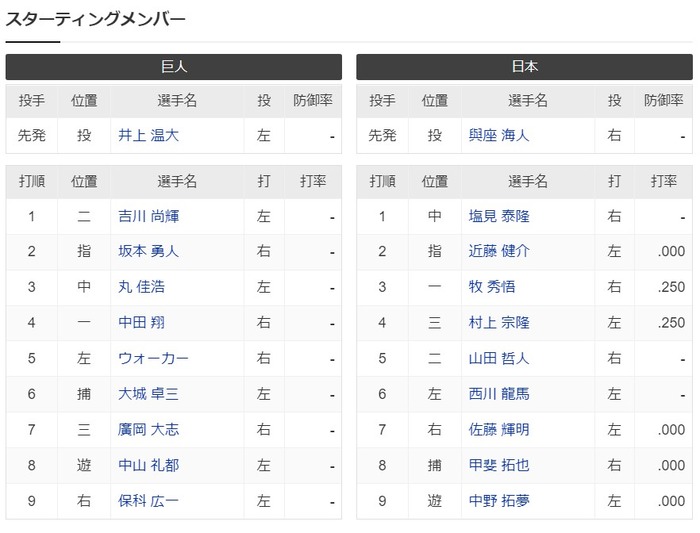Open player link 與座 海人
Image resolution: width=700 pixels, height=533 pixels.
tap(499, 135)
